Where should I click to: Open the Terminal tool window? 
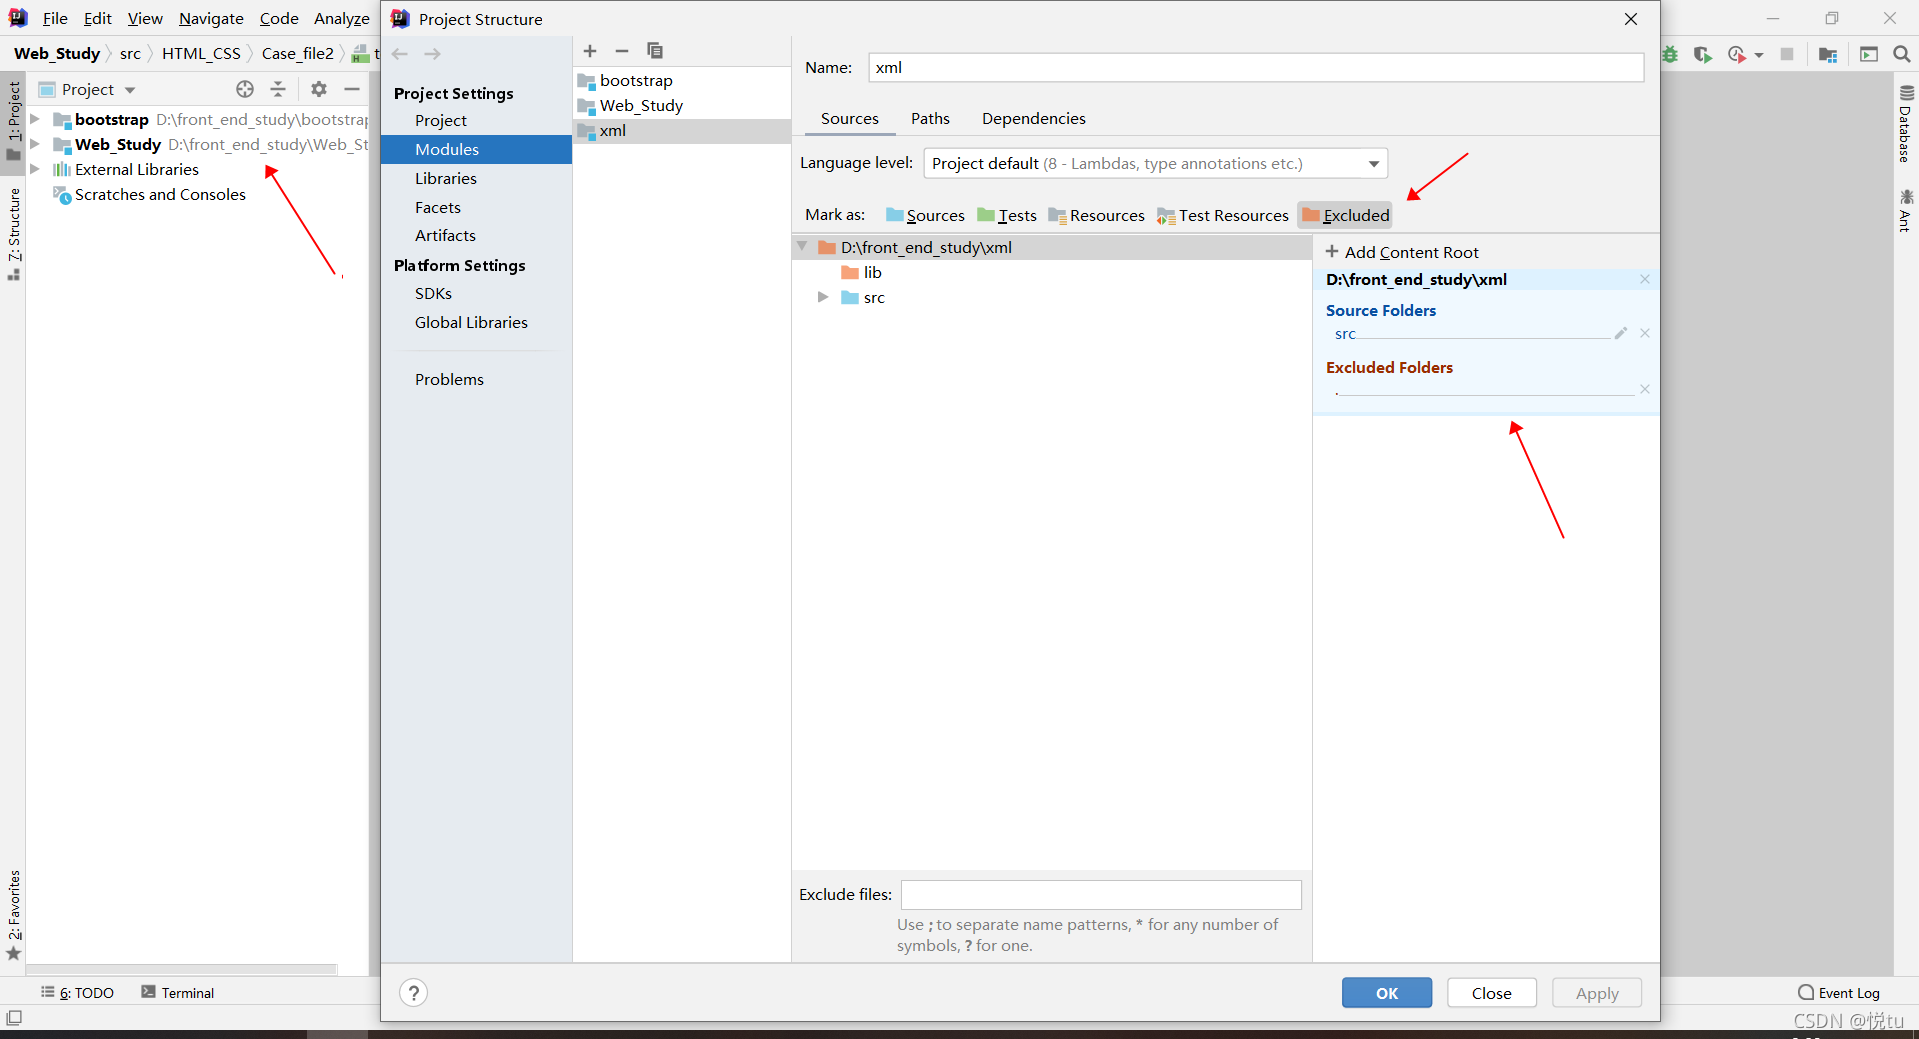pos(177,993)
